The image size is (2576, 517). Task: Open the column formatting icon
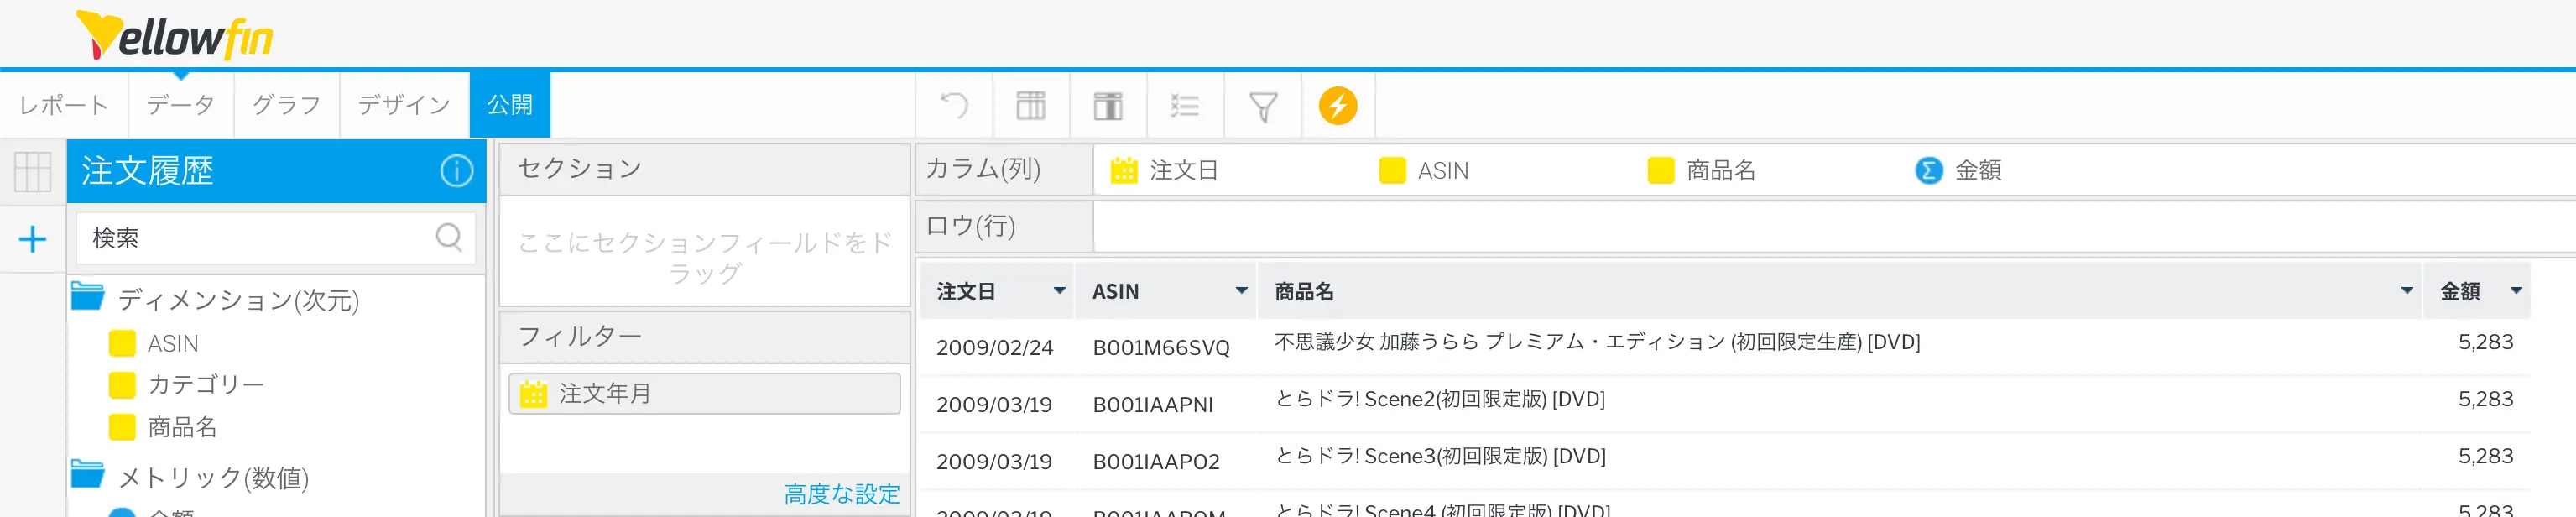(x=1107, y=105)
